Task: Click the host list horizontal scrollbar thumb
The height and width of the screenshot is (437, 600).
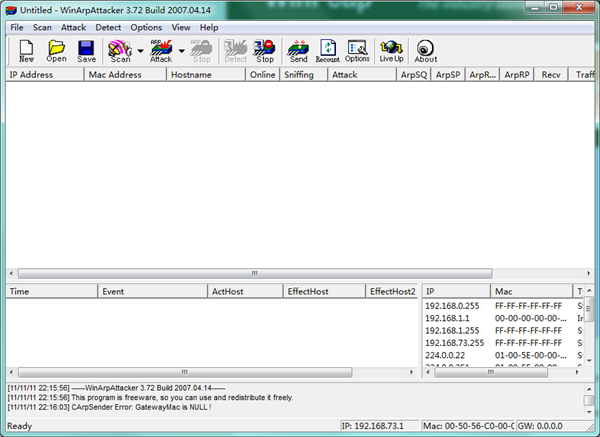Action: 255,273
